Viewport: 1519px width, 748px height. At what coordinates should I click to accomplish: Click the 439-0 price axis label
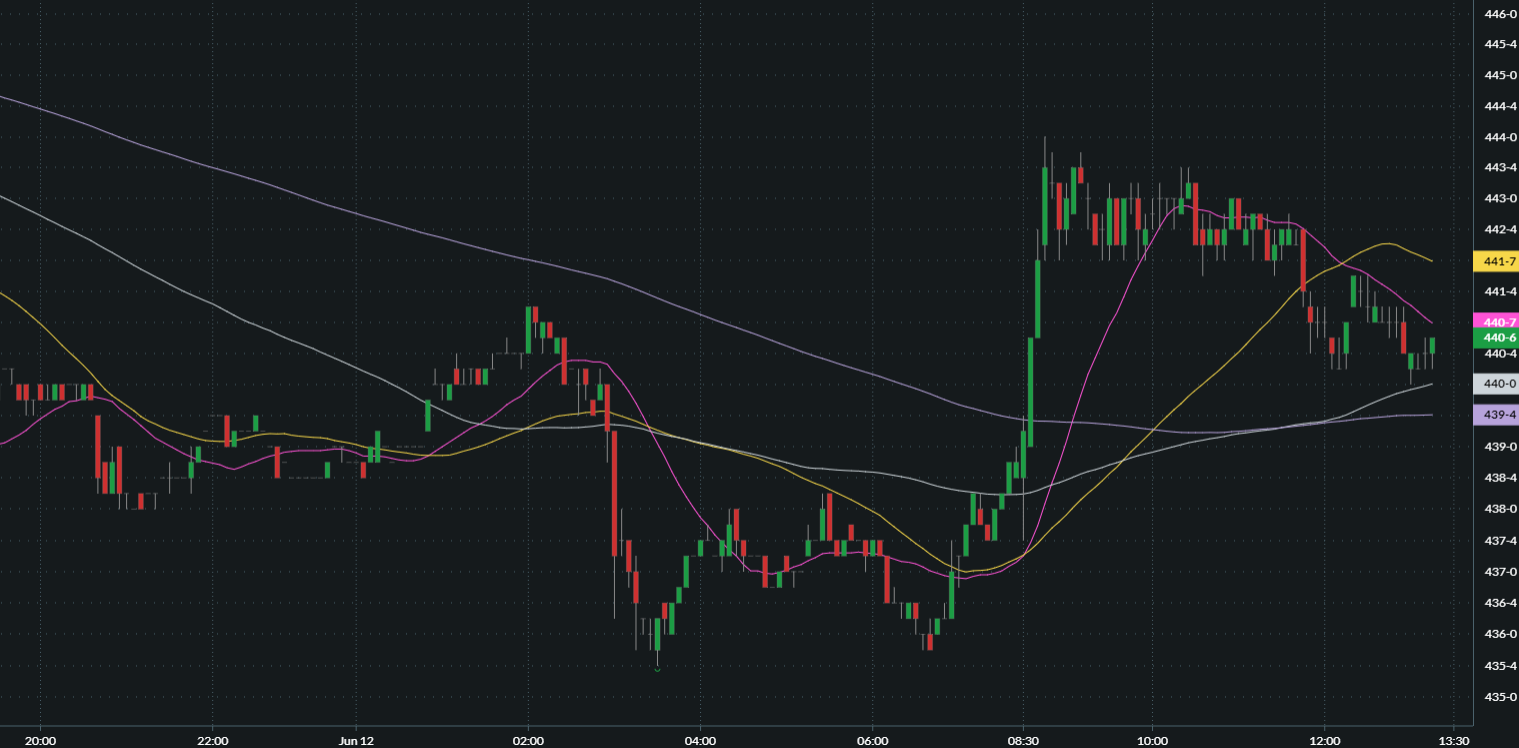click(x=1501, y=447)
